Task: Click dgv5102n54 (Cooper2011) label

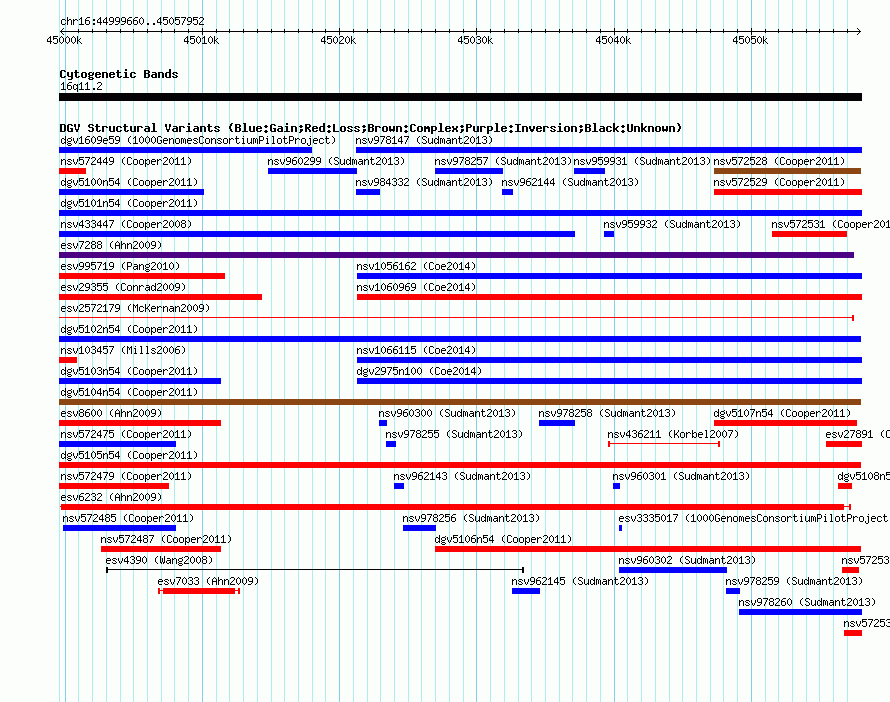Action: (129, 329)
